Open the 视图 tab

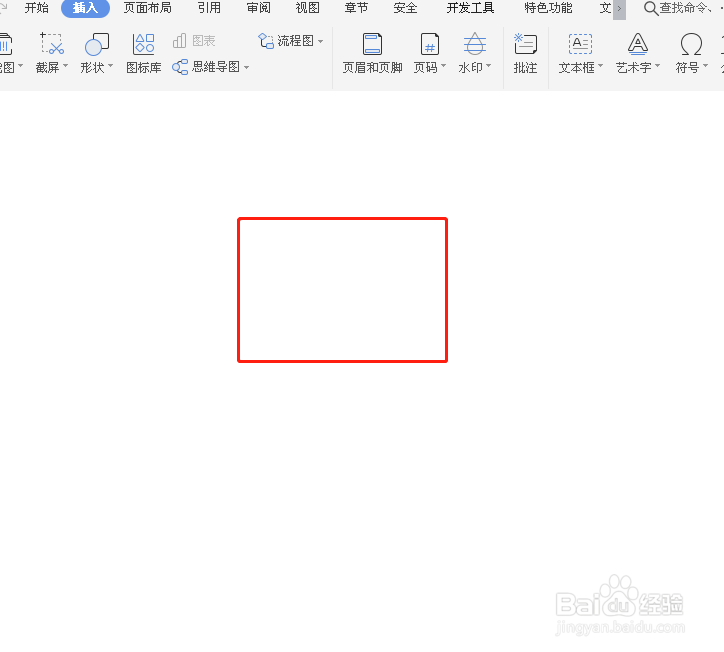(308, 8)
